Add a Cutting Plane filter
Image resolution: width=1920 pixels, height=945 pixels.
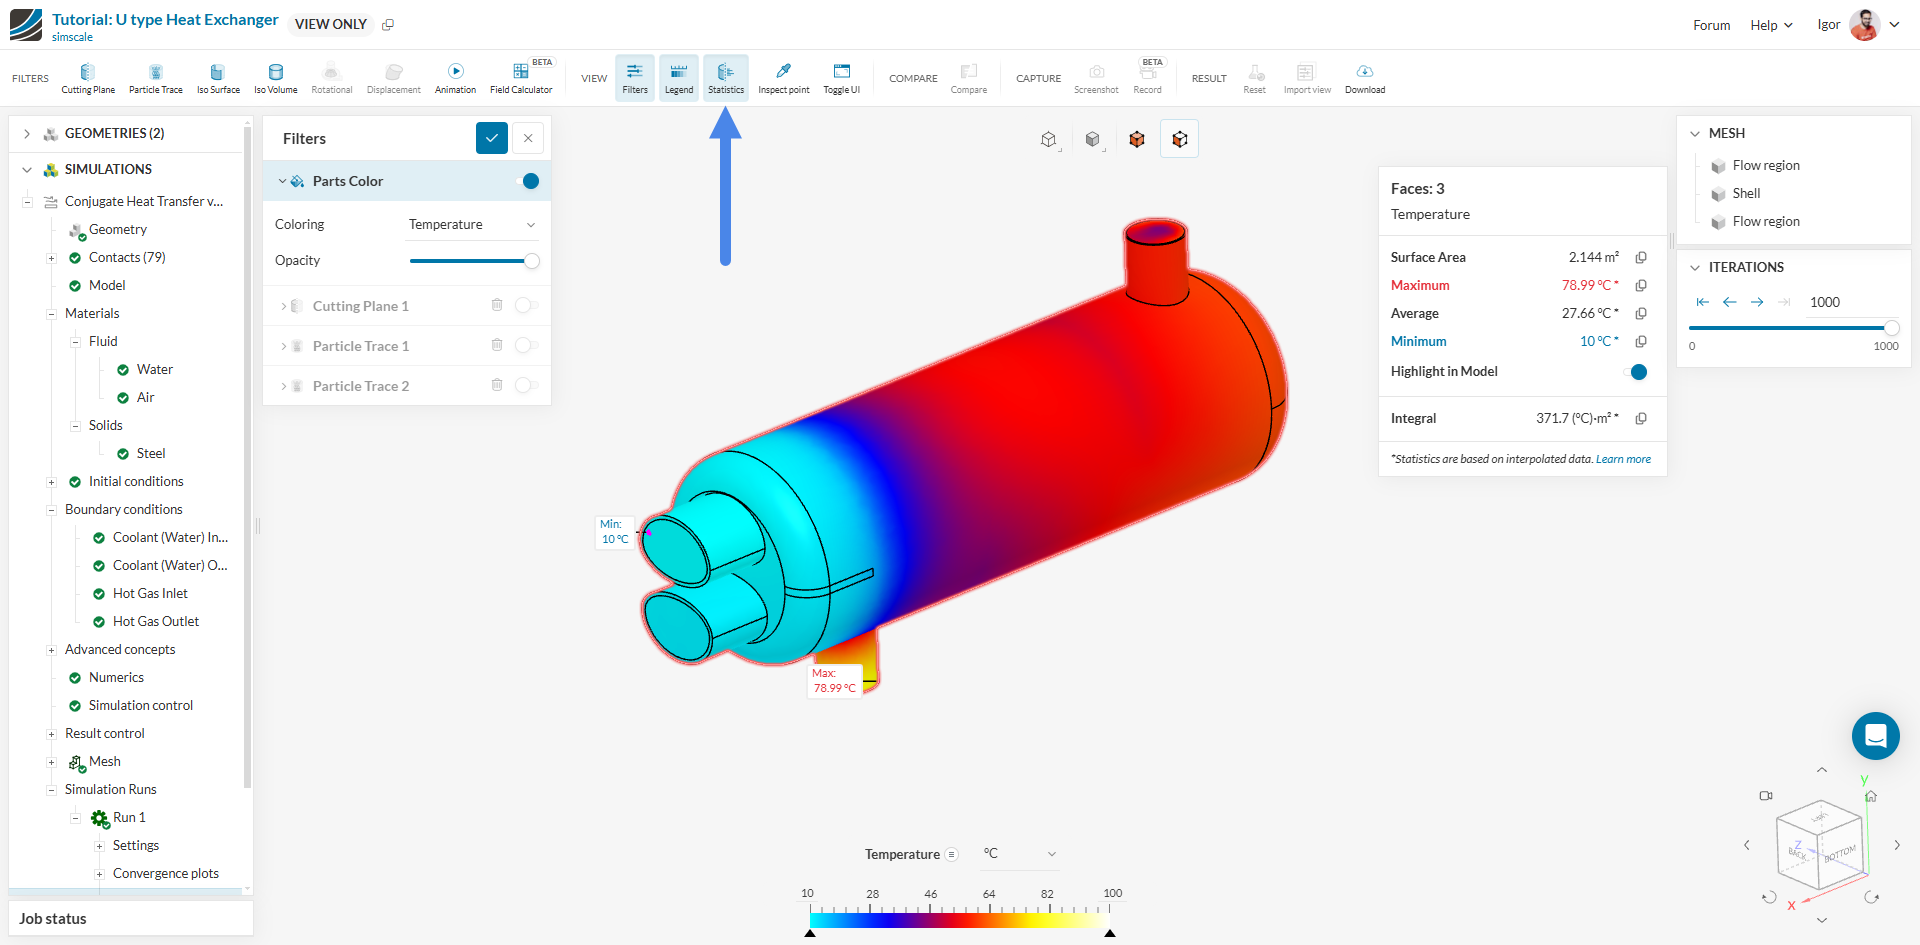(x=88, y=78)
